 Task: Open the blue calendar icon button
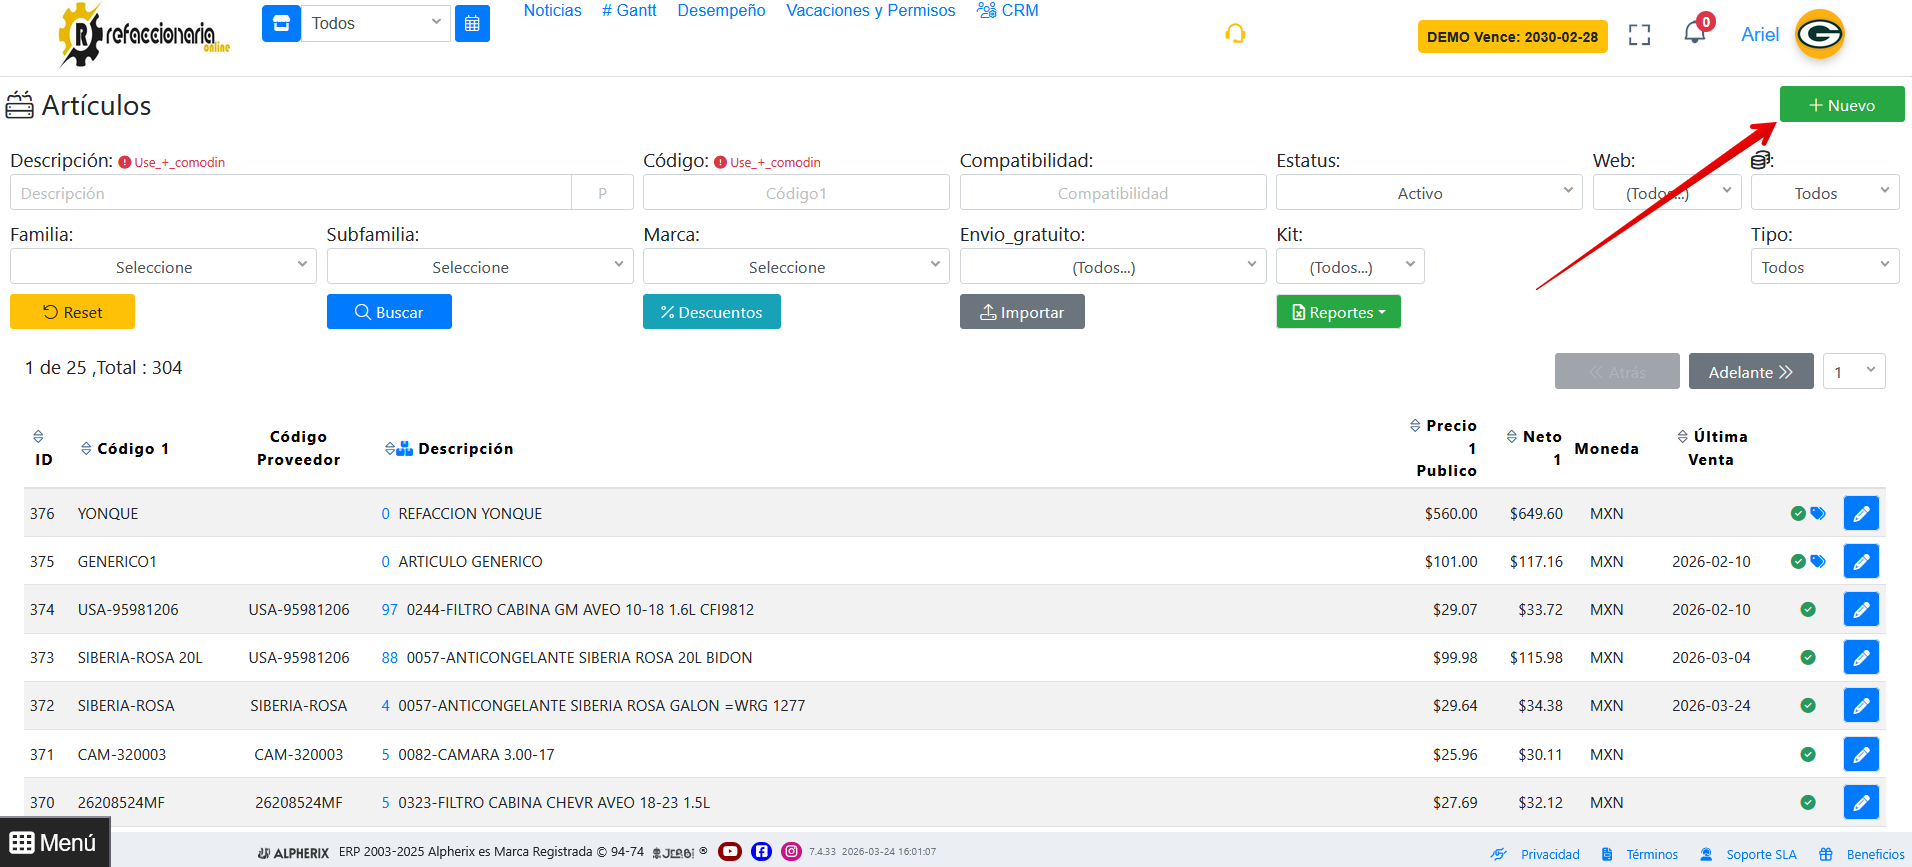472,23
